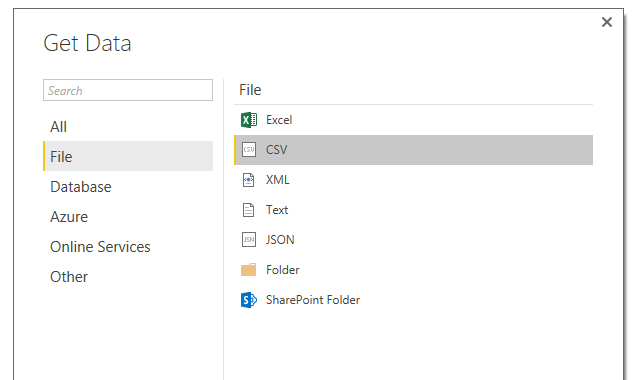The width and height of the screenshot is (633, 380).
Task: Pick the XML data source label
Action: [278, 180]
